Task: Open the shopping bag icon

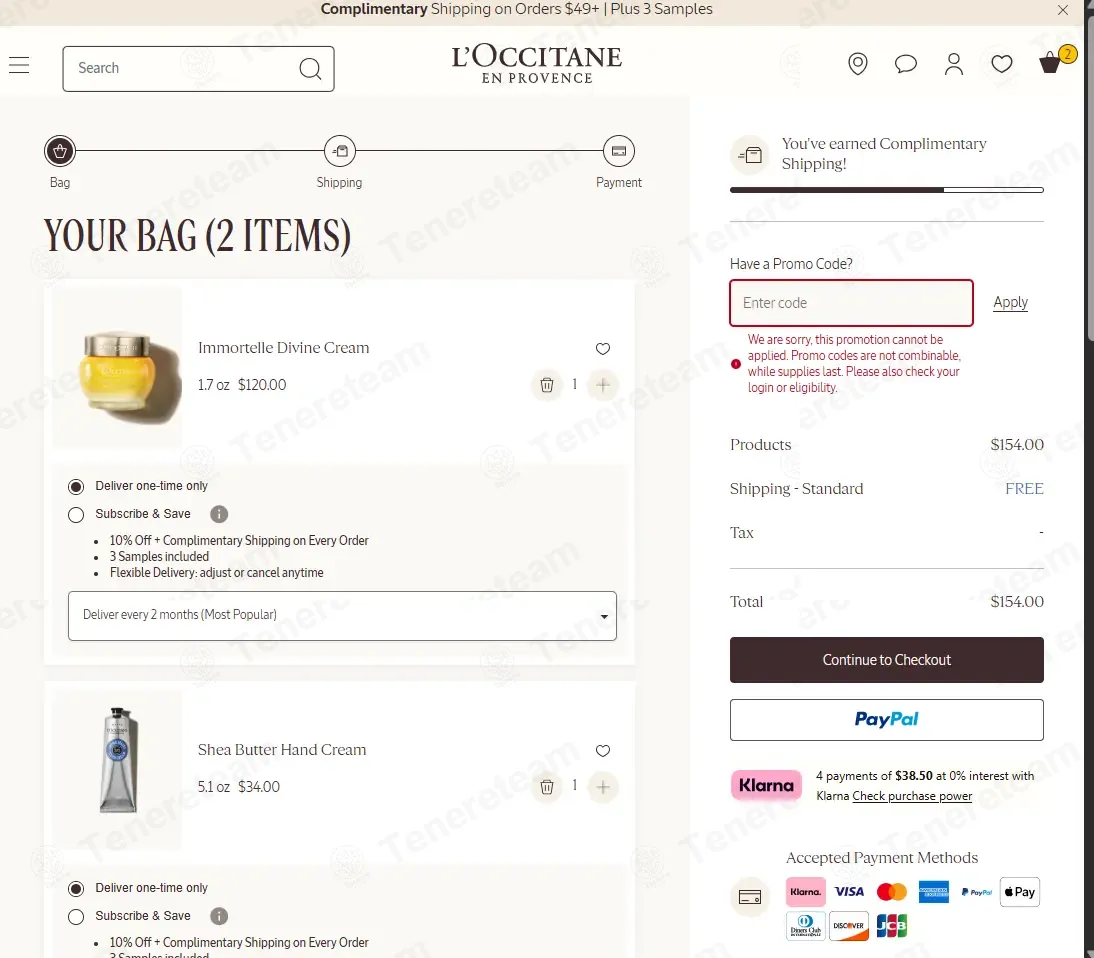Action: click(1050, 63)
